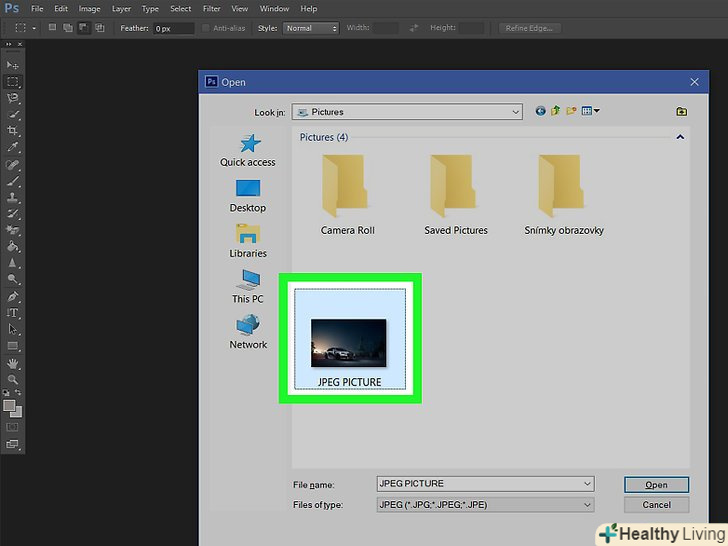Activate the Hand tool
Viewport: 728px width, 546px height.
tap(13, 363)
